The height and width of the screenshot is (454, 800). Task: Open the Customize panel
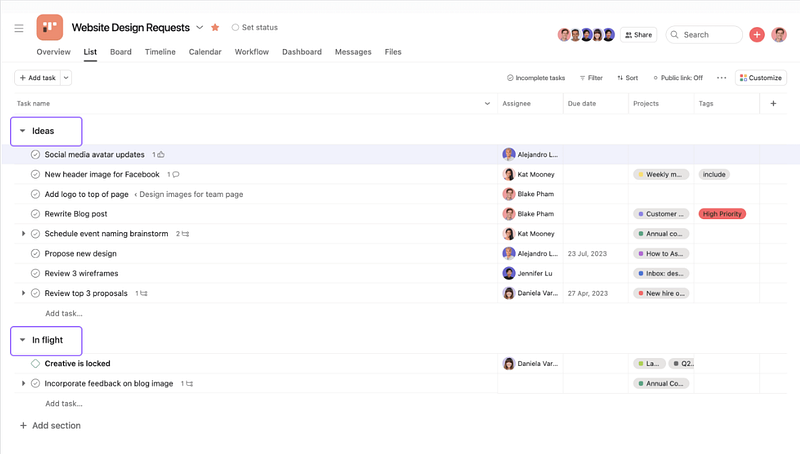pos(761,78)
